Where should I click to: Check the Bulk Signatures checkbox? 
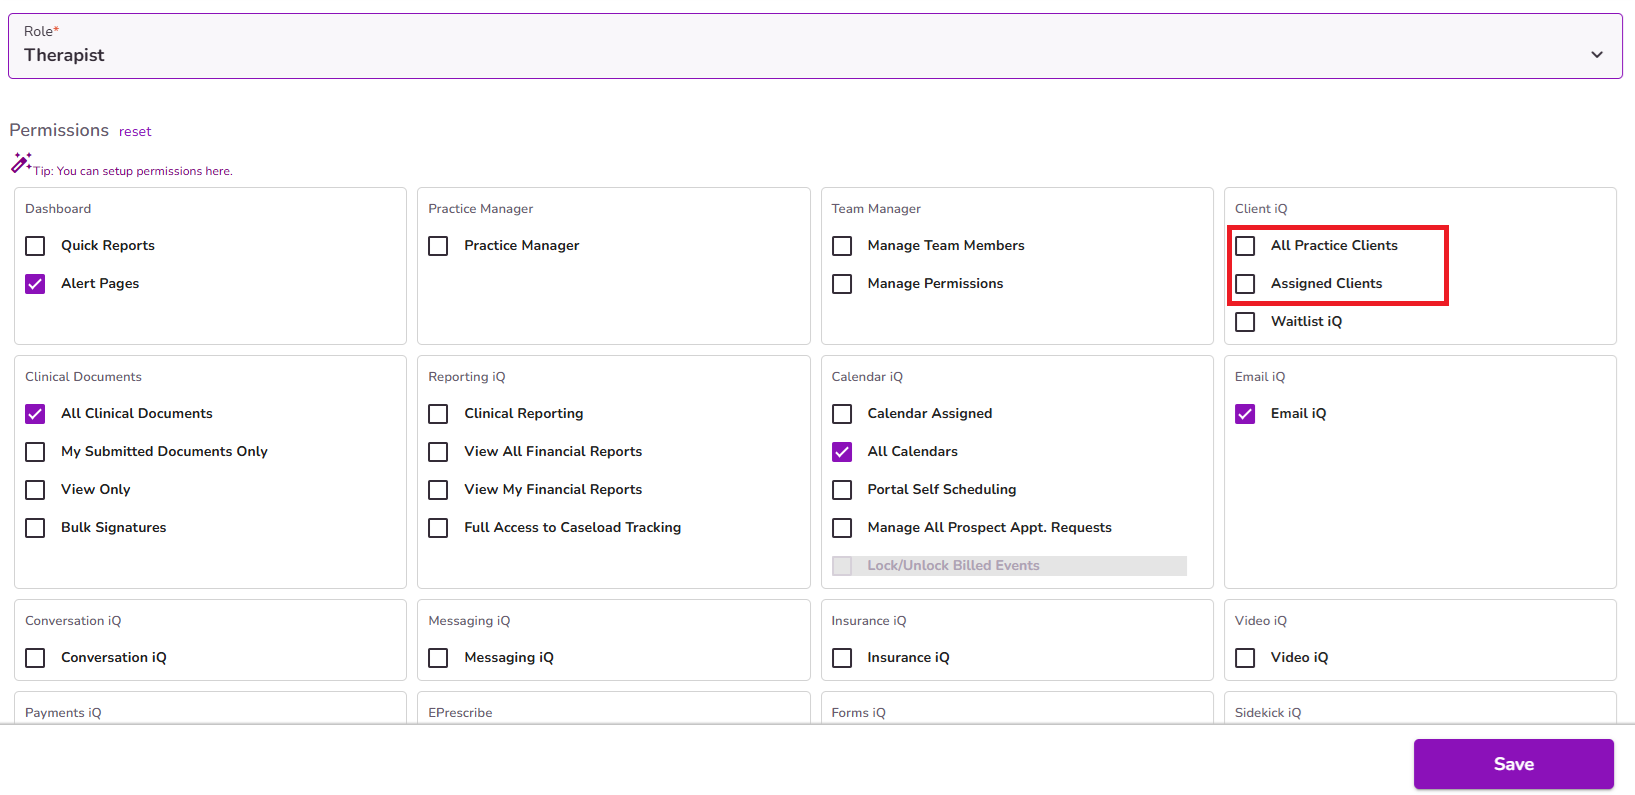[35, 528]
